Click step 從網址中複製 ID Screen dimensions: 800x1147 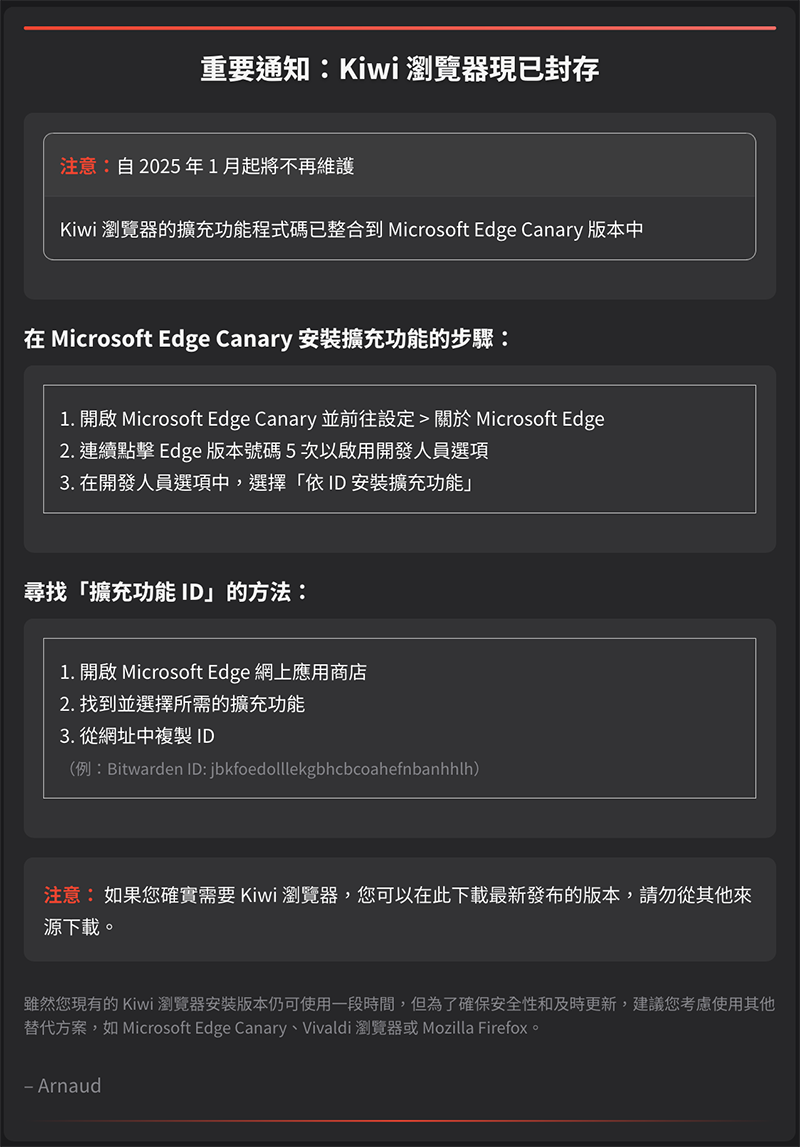[137, 736]
